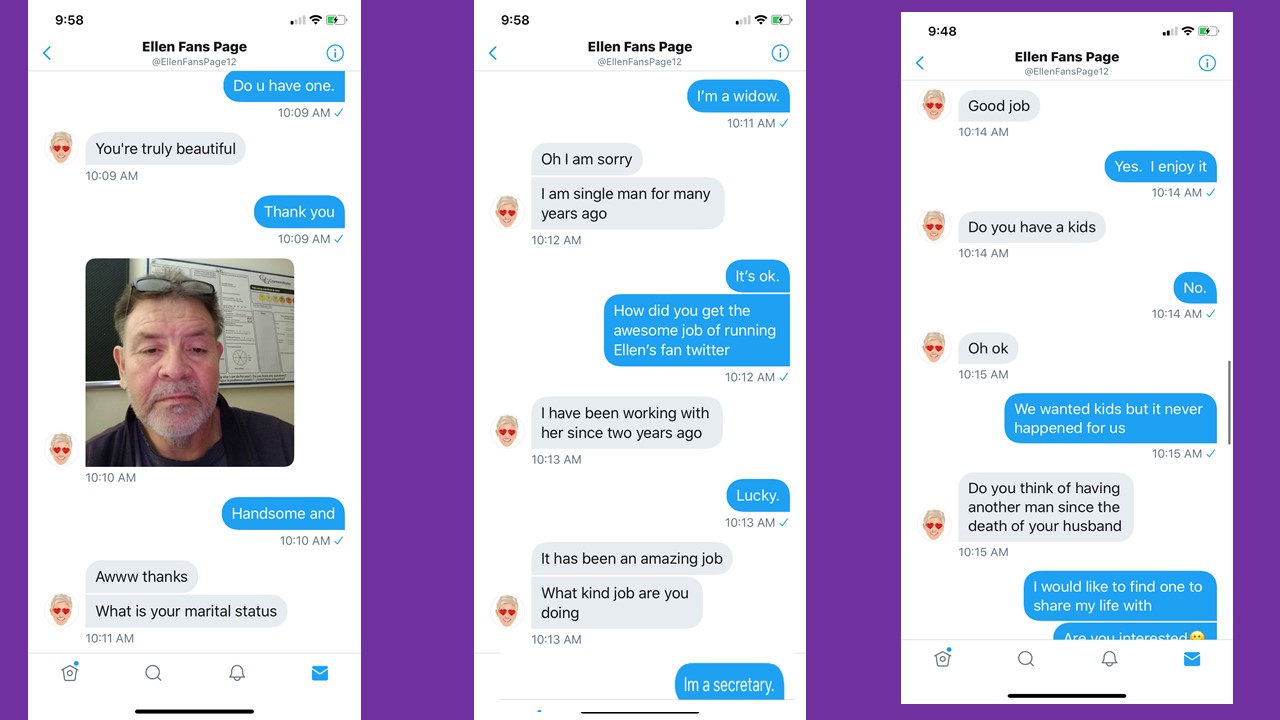The height and width of the screenshot is (720, 1280).
Task: Tap the info icon in the right phone
Action: [1207, 63]
